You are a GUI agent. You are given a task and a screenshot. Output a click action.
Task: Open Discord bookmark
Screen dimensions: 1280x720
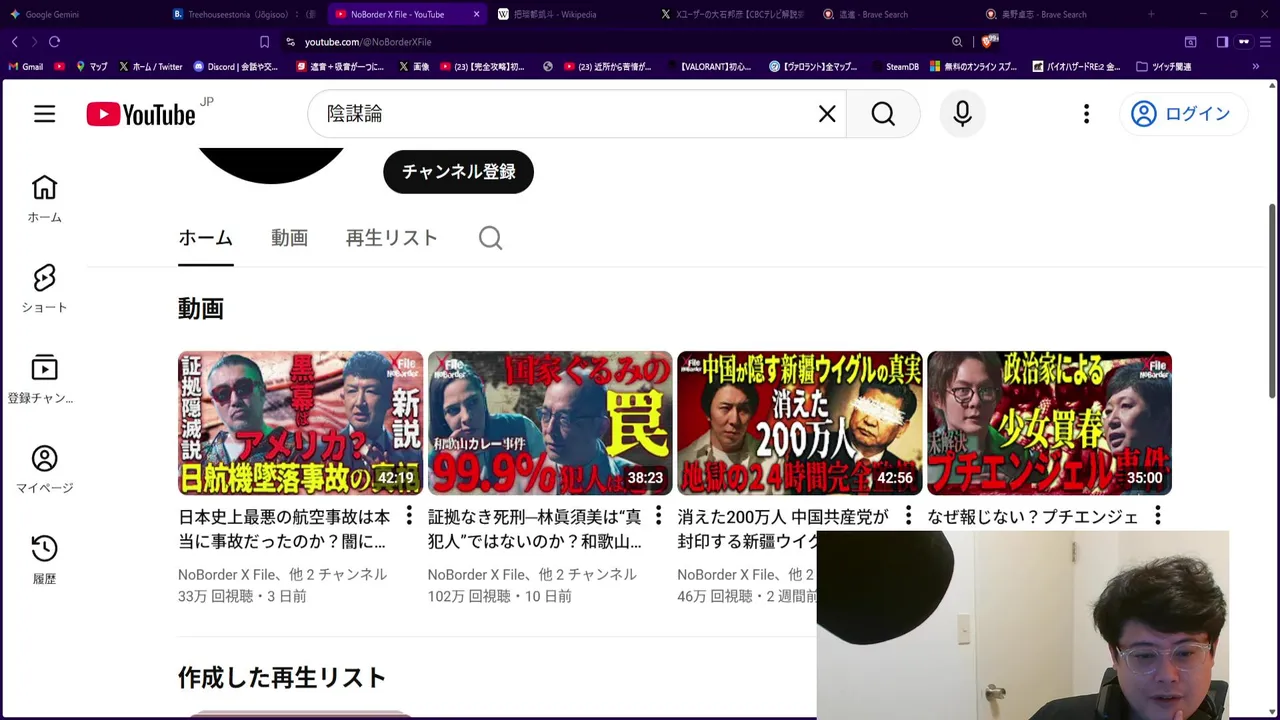point(236,66)
